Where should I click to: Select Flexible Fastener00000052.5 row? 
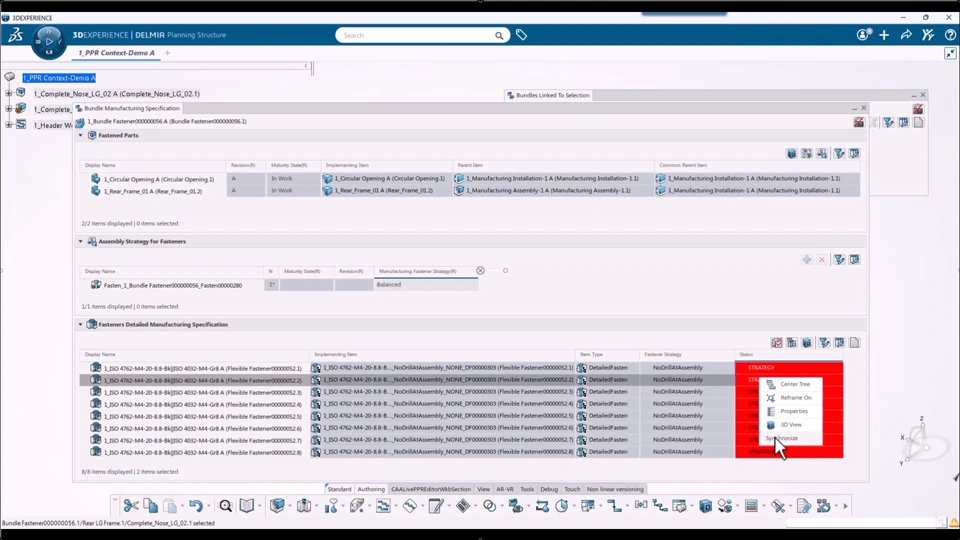point(462,416)
